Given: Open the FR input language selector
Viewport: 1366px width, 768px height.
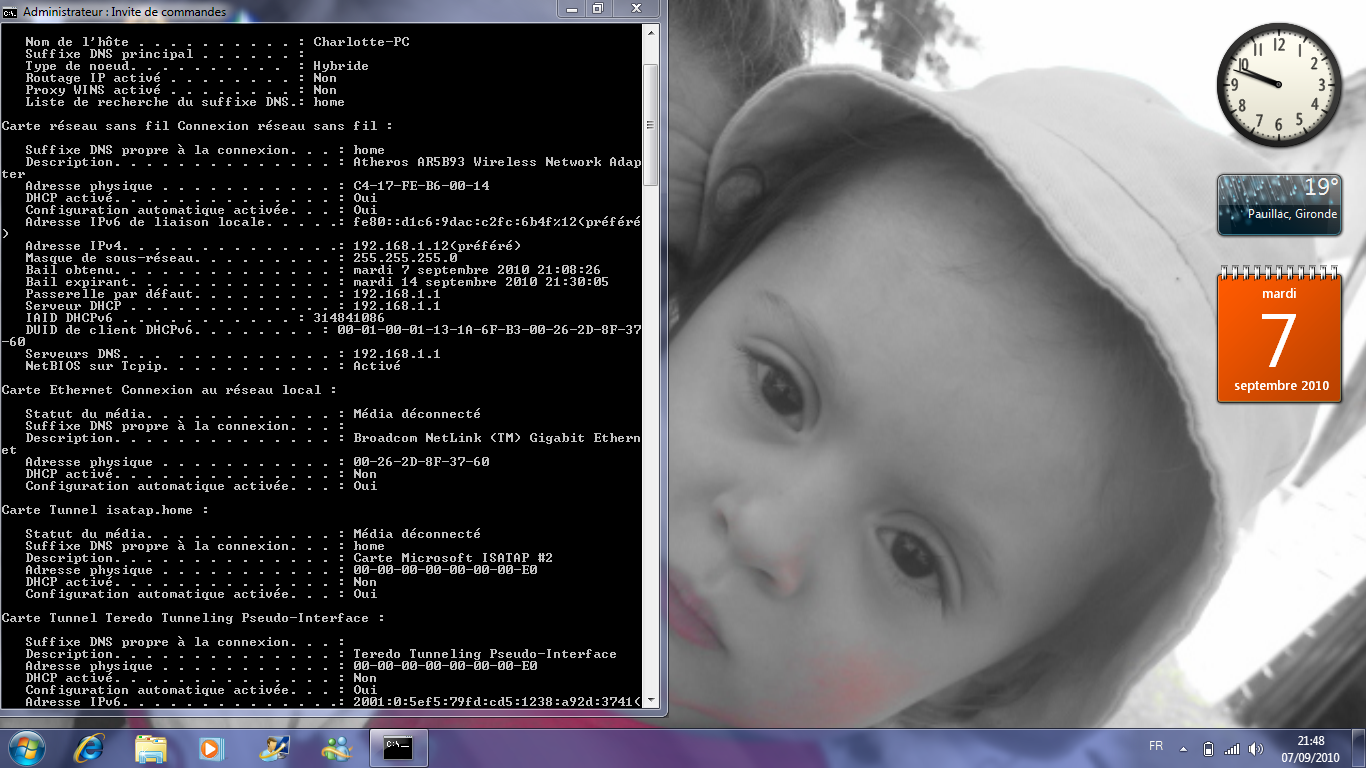Looking at the screenshot, I should 1156,747.
